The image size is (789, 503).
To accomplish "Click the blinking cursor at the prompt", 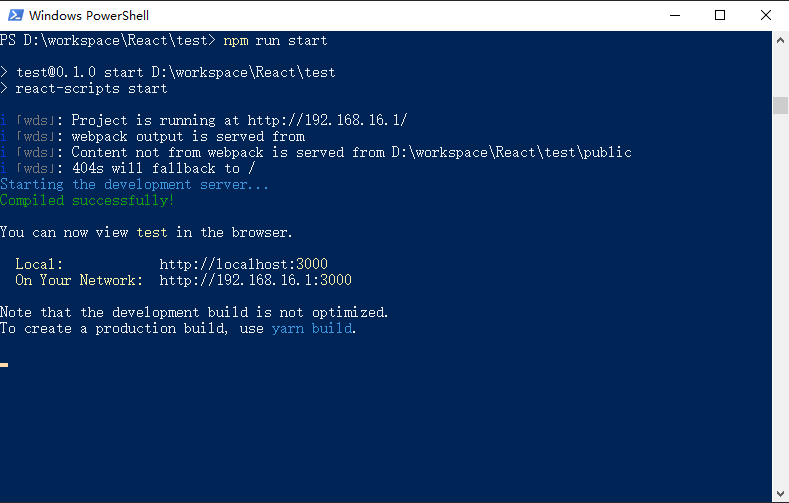I will (4, 365).
